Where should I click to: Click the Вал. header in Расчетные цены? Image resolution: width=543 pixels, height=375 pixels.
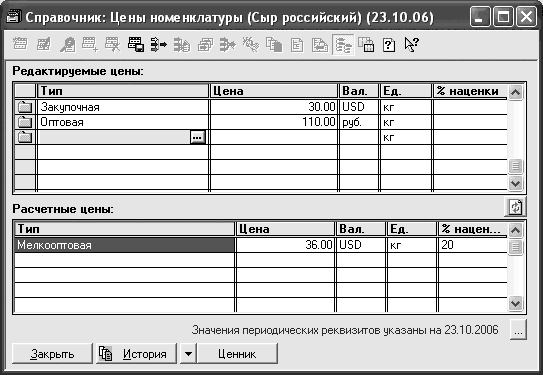361,229
